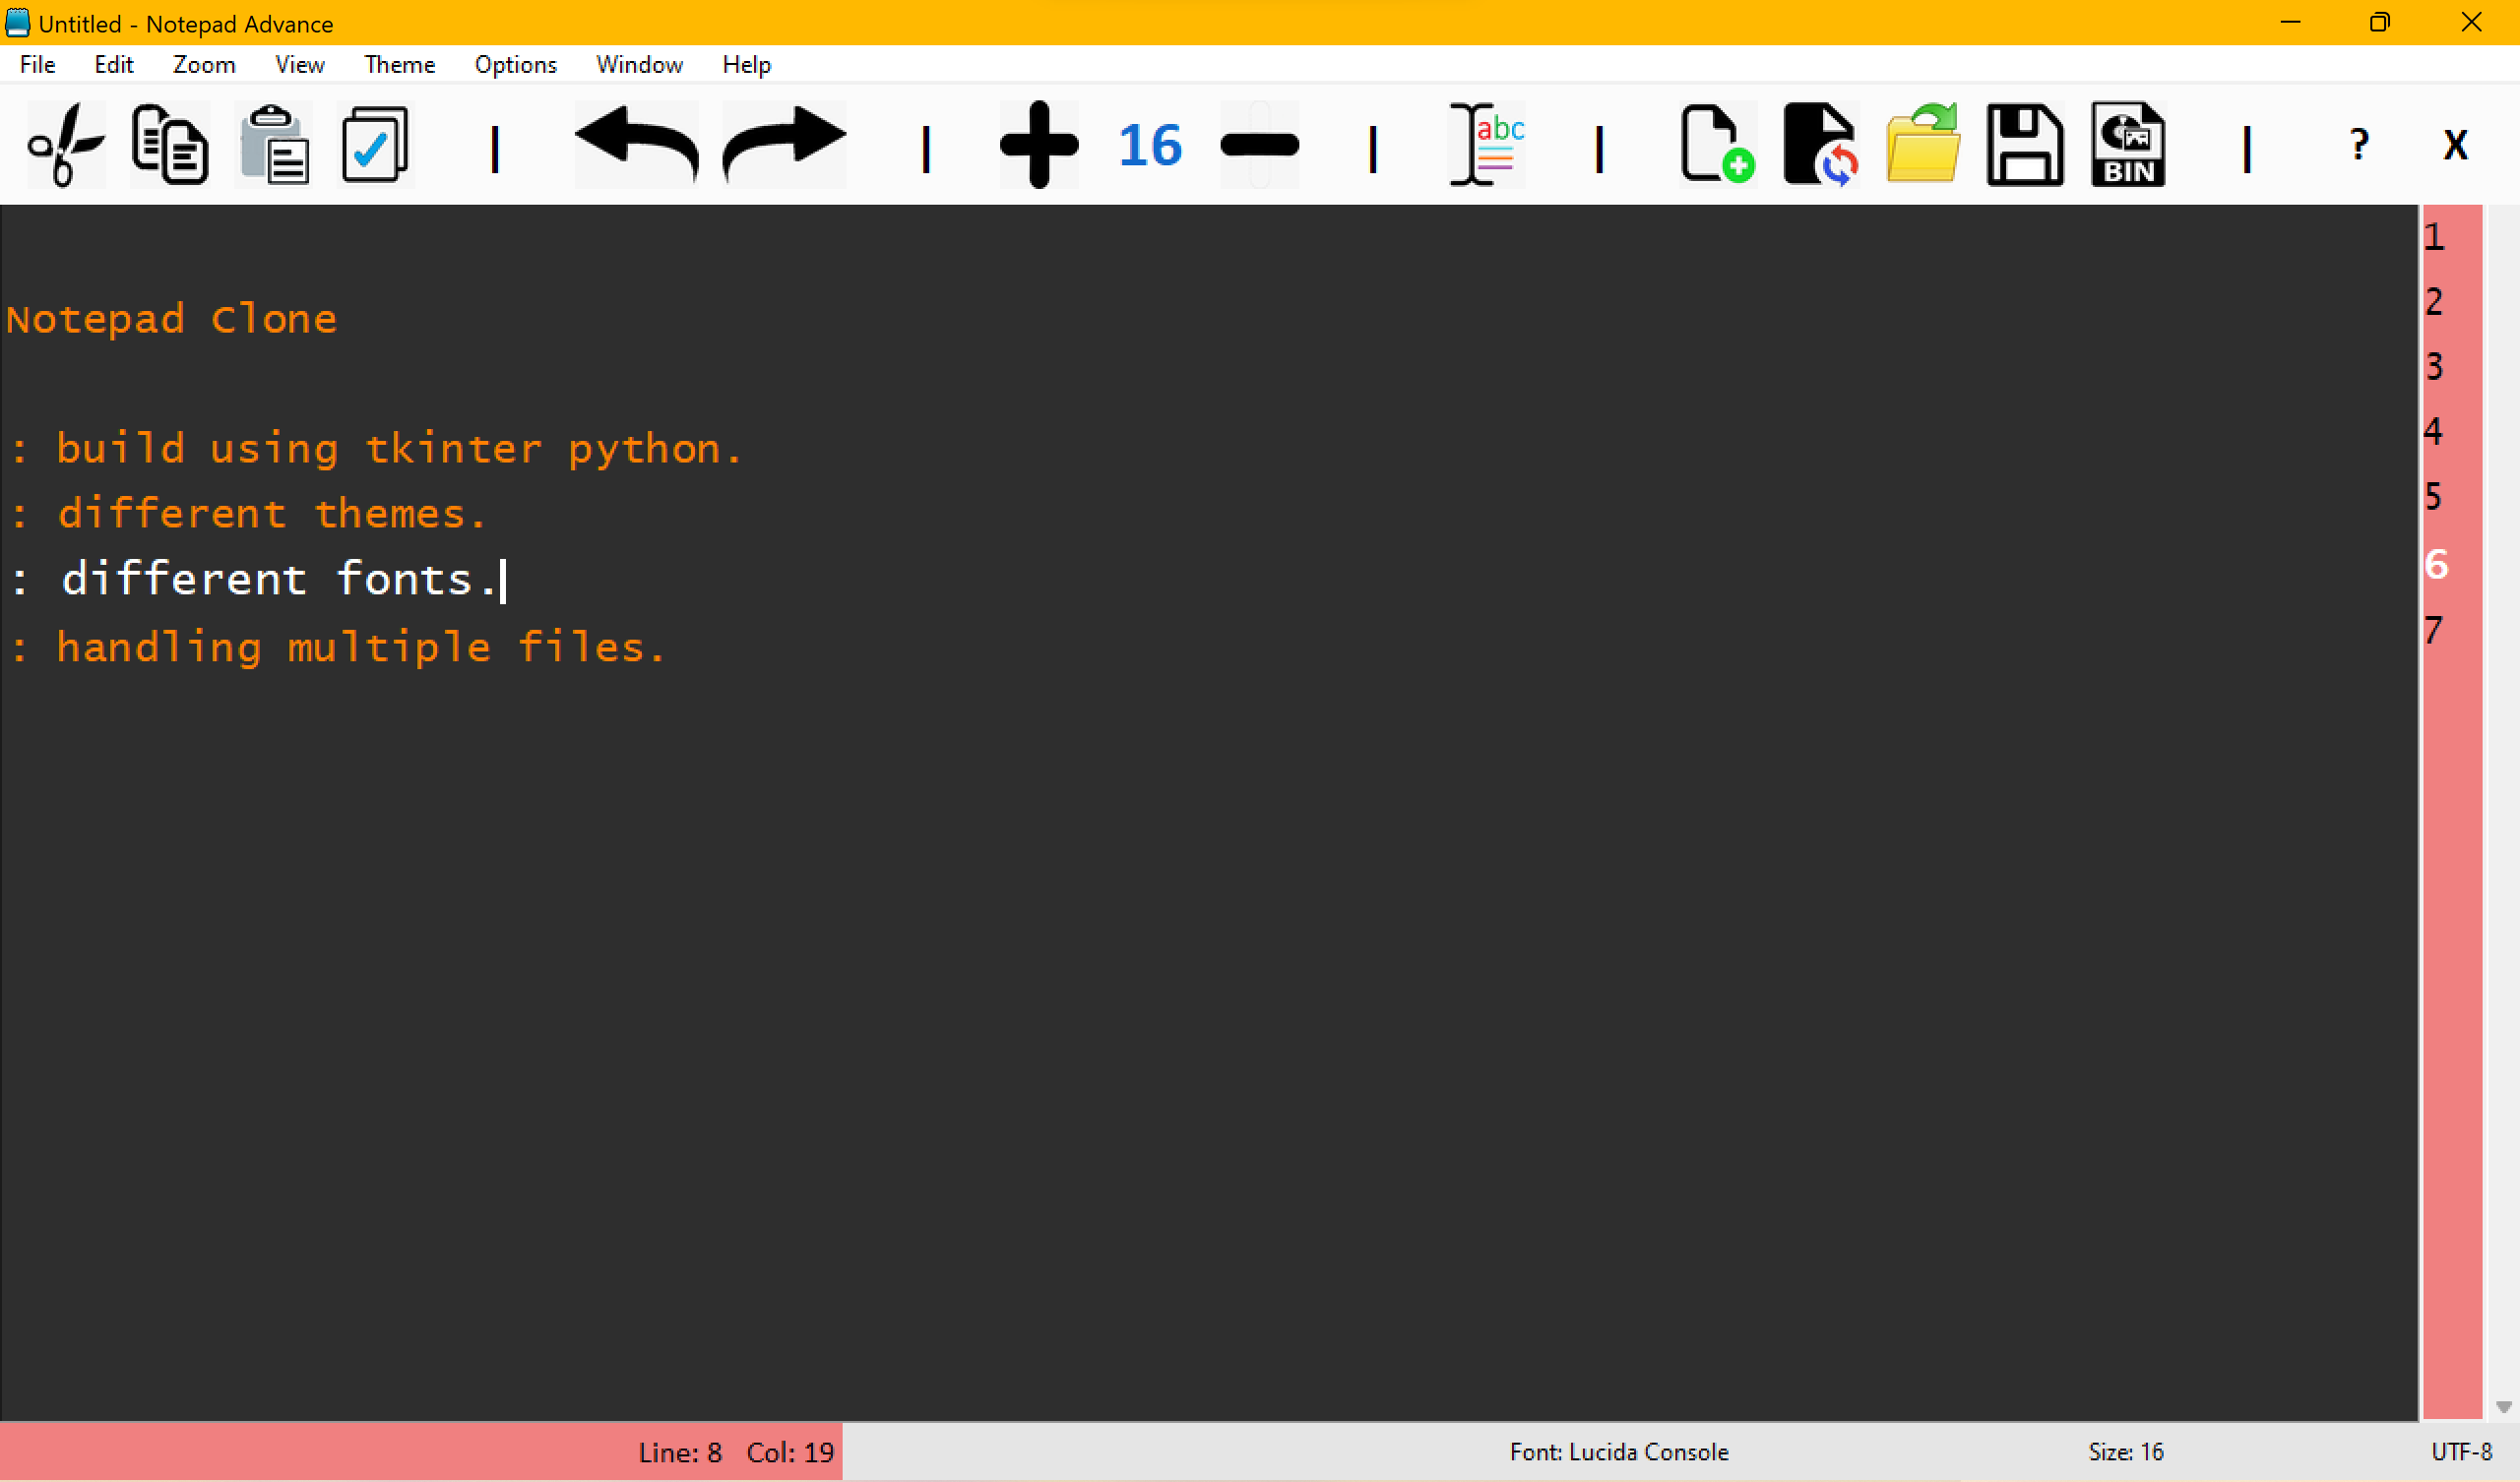
Task: Click the abc text highlight icon
Action: tap(1487, 146)
